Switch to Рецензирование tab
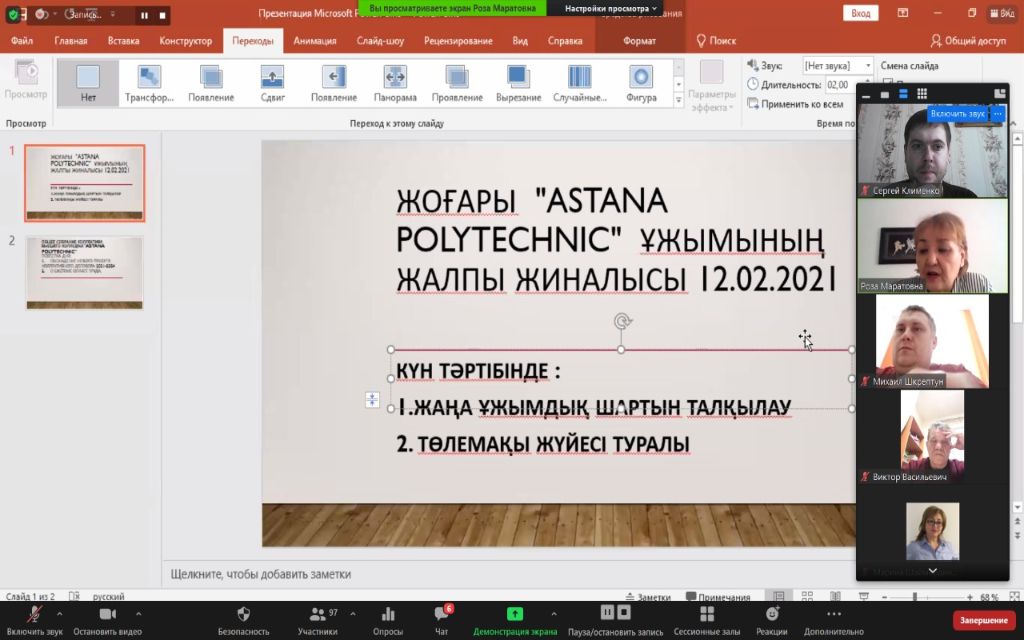Image resolution: width=1024 pixels, height=640 pixels. pyautogui.click(x=458, y=40)
